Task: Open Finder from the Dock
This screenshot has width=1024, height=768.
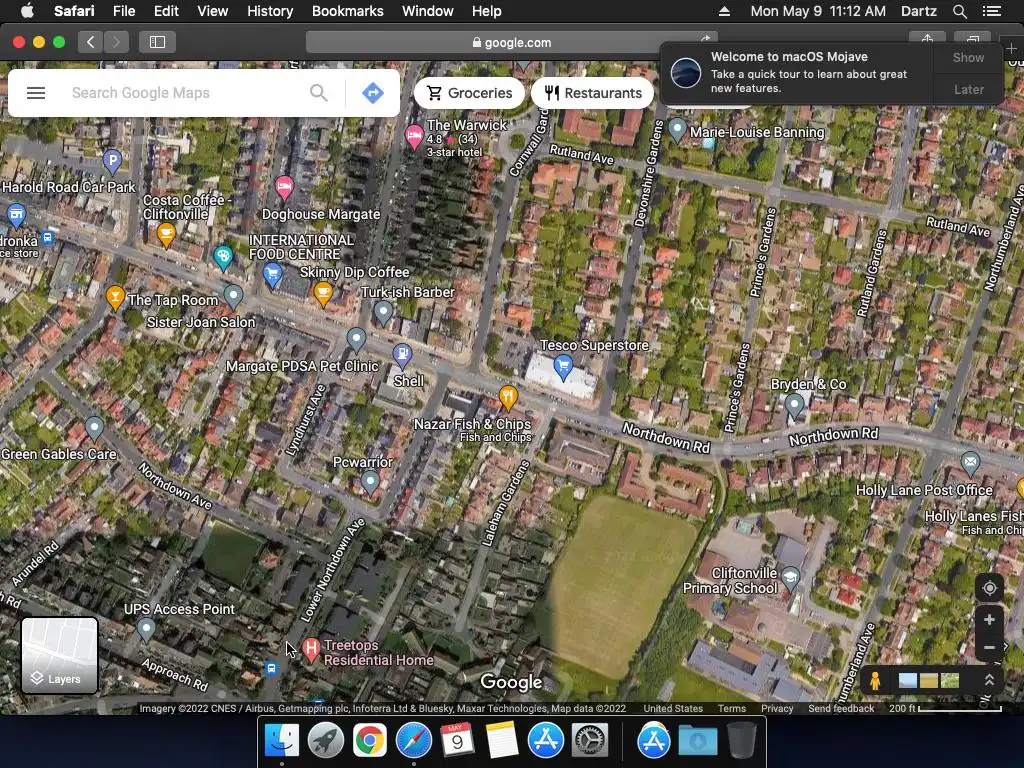Action: tap(281, 741)
